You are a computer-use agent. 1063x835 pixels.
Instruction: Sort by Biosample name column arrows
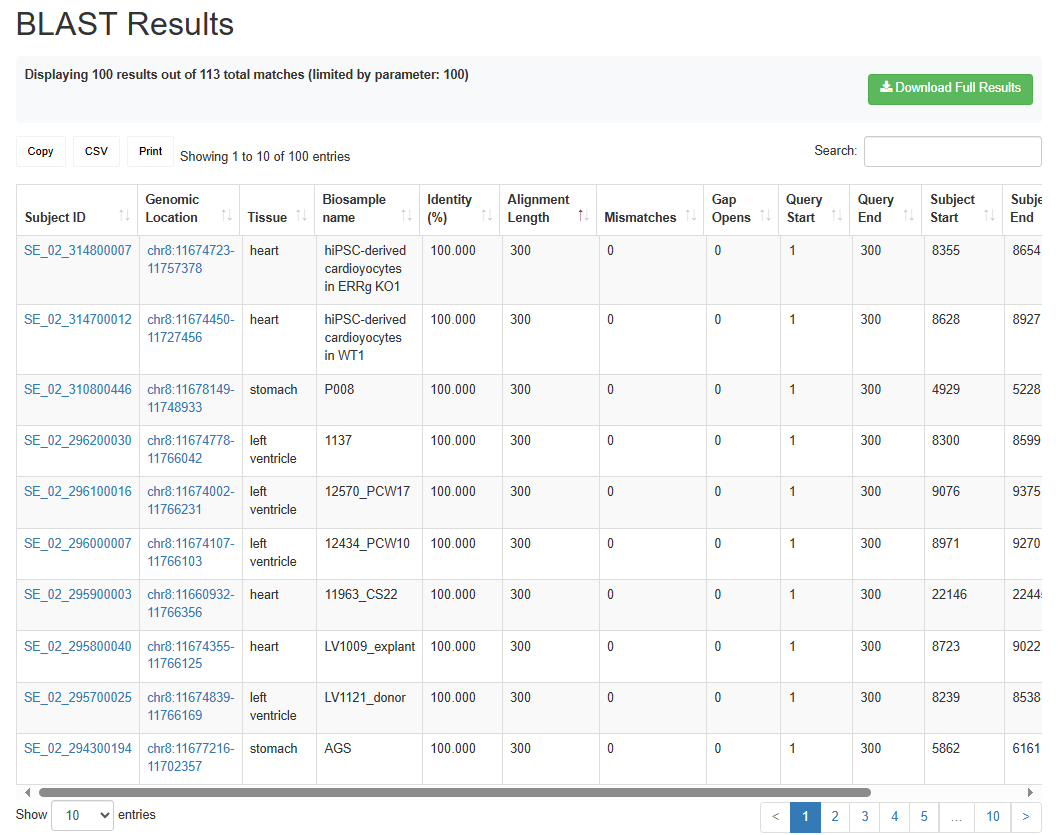(x=407, y=216)
